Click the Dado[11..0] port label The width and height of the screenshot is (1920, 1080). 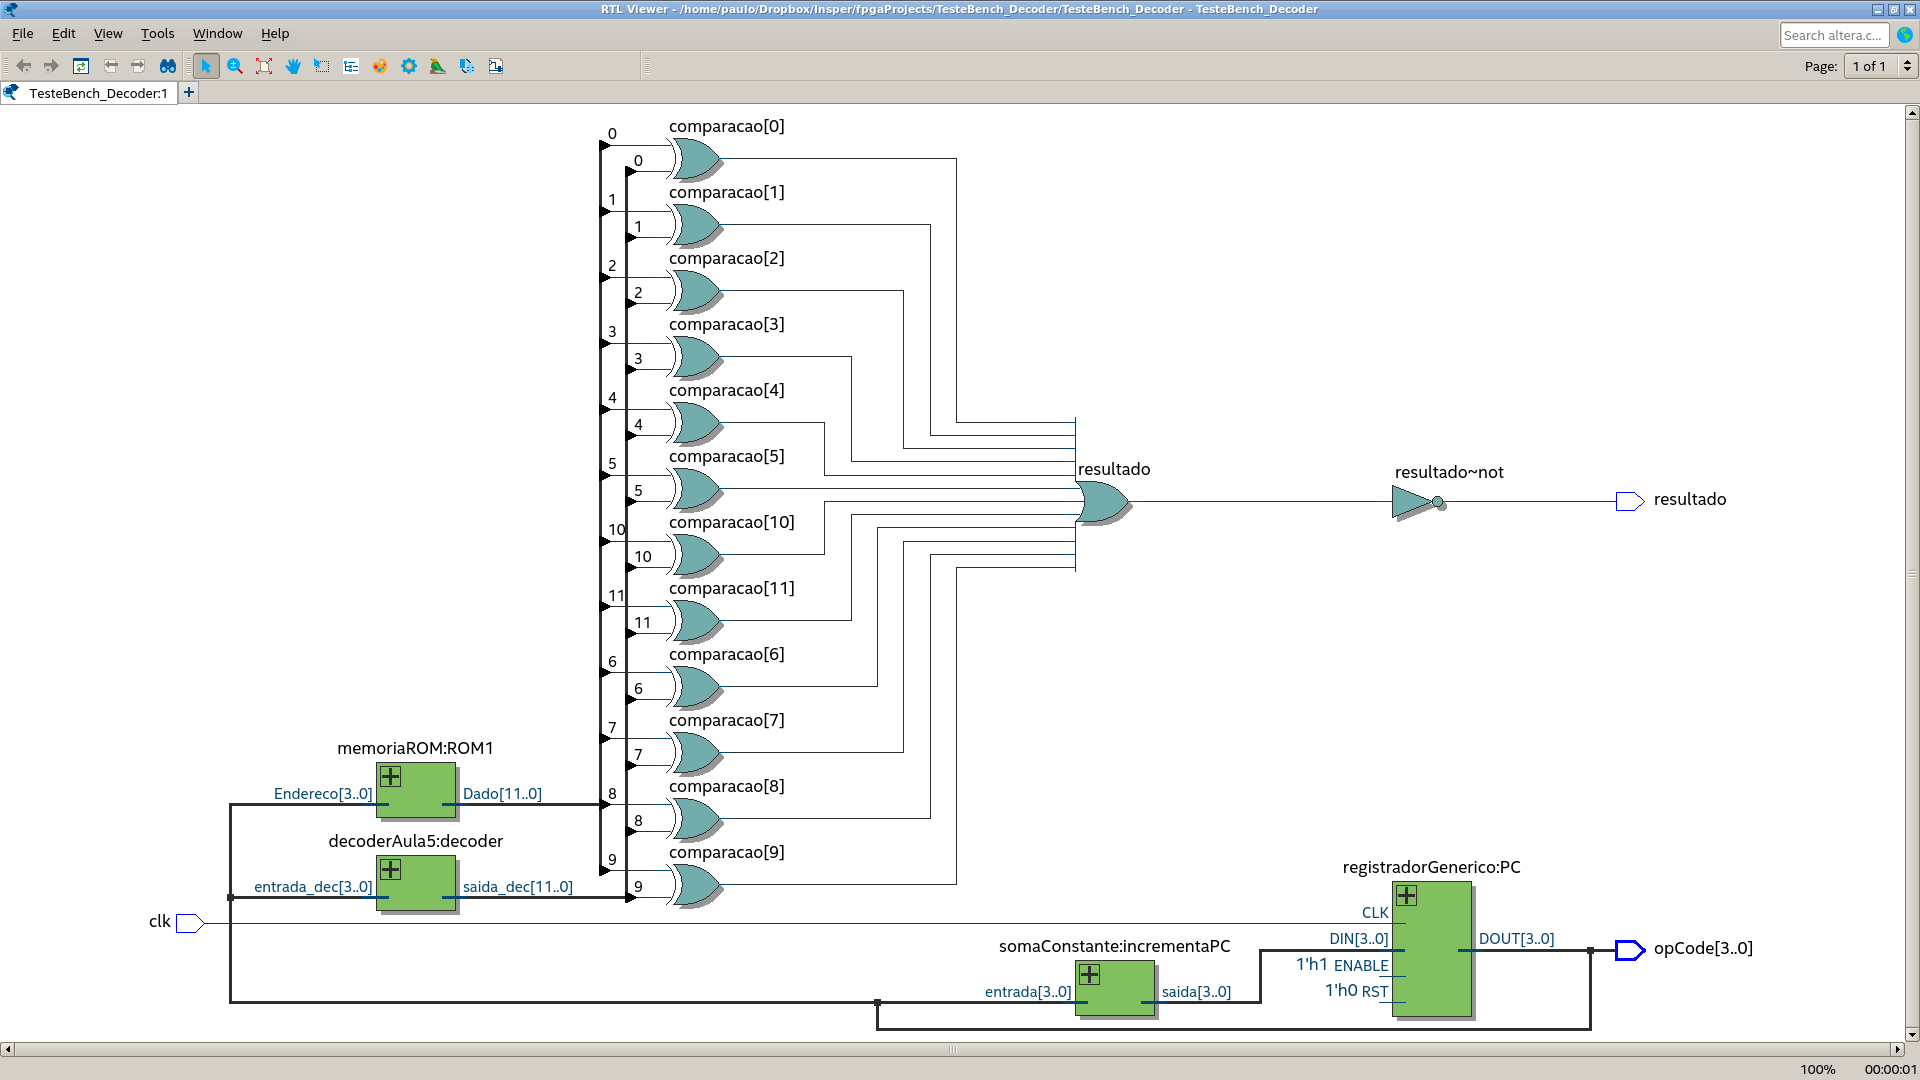click(502, 794)
